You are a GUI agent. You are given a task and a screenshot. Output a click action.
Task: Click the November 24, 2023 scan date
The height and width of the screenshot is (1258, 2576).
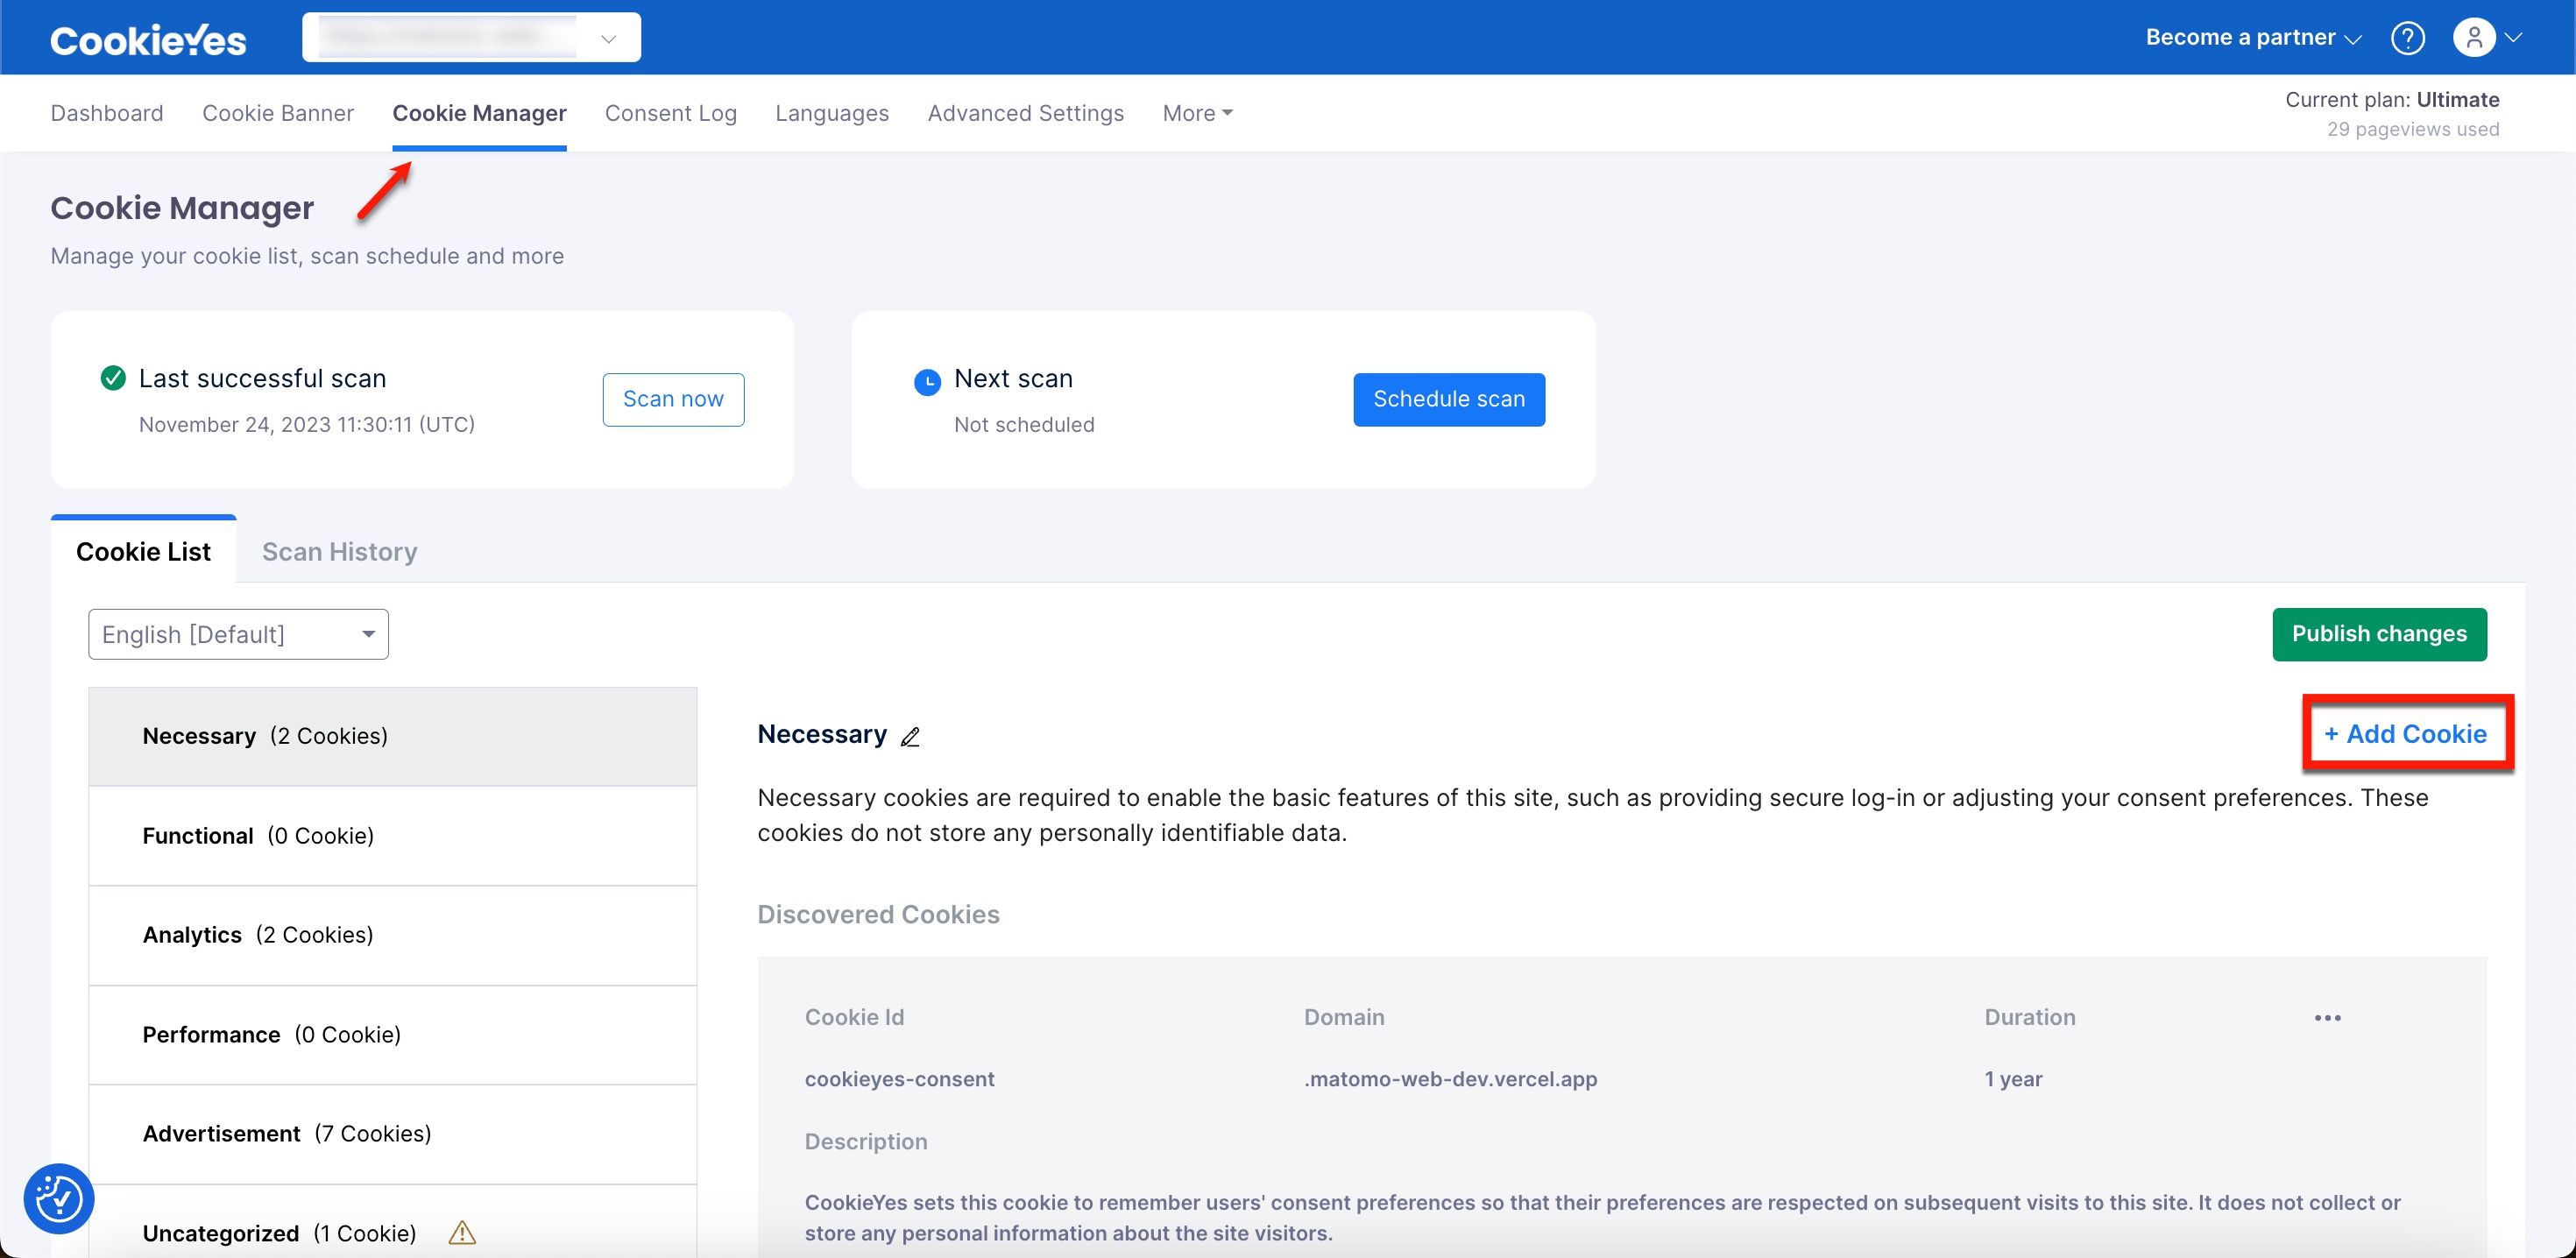pos(306,424)
